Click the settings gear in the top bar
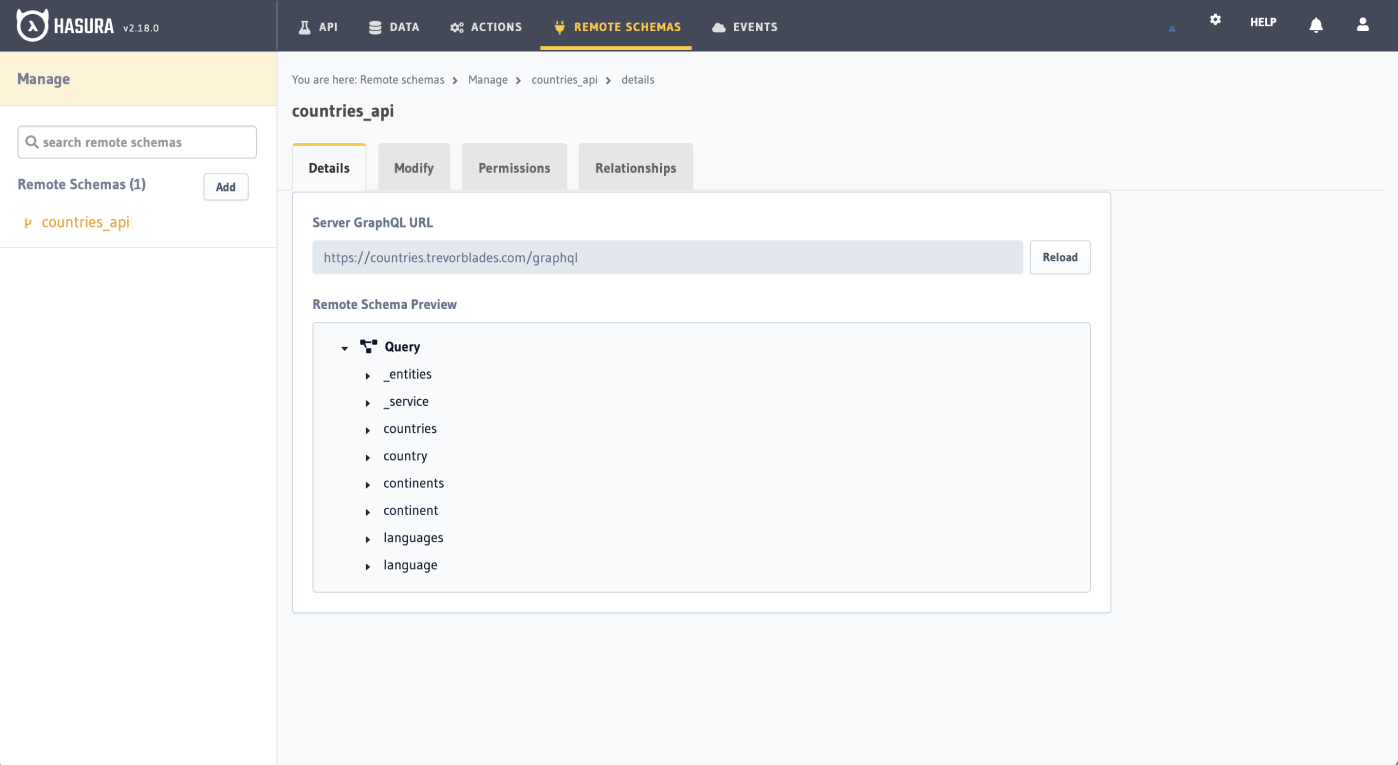The width and height of the screenshot is (1398, 765). (x=1215, y=19)
